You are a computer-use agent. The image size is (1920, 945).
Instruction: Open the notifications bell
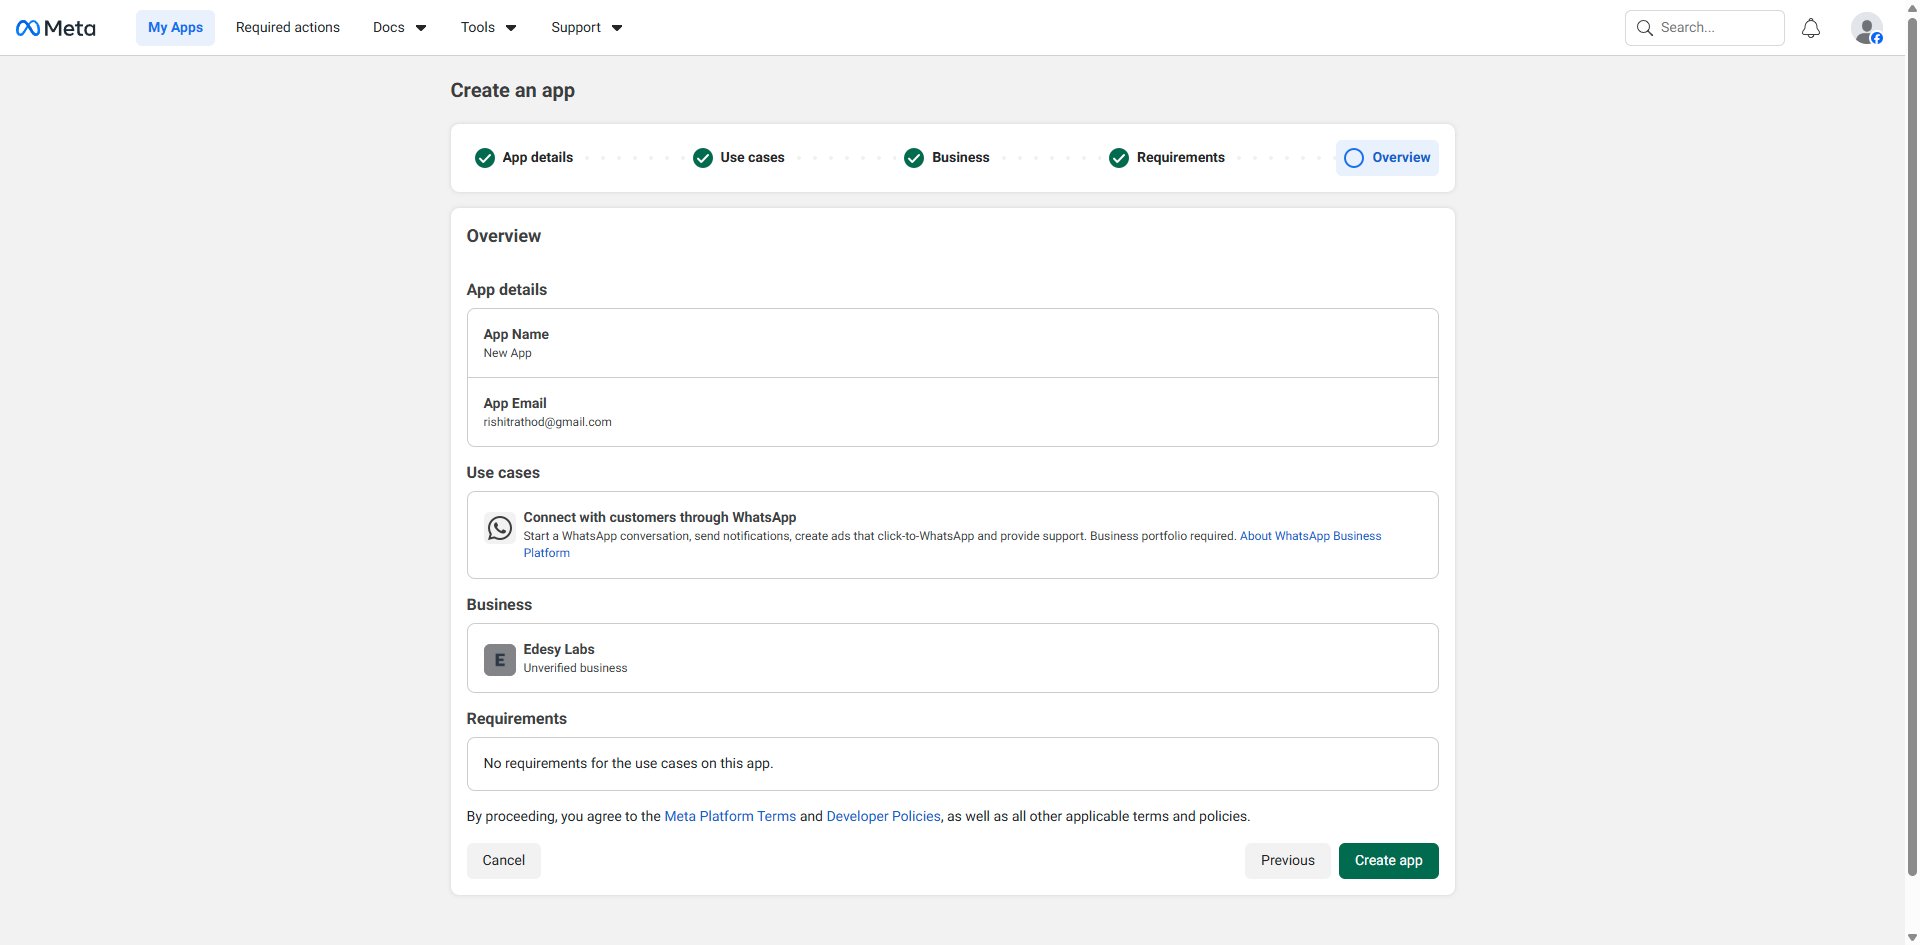(1811, 28)
